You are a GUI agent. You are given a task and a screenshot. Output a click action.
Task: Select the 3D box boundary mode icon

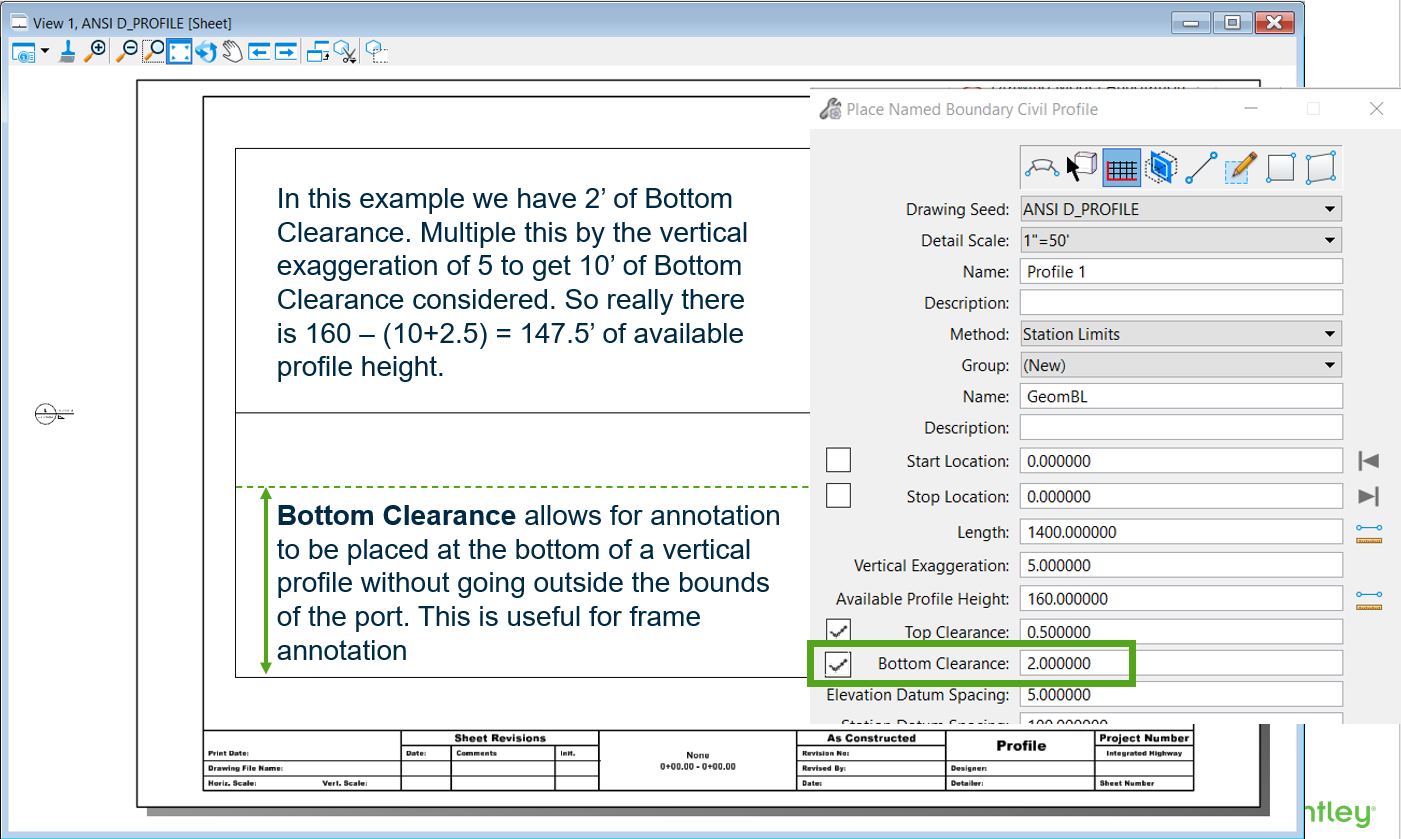coord(1083,167)
